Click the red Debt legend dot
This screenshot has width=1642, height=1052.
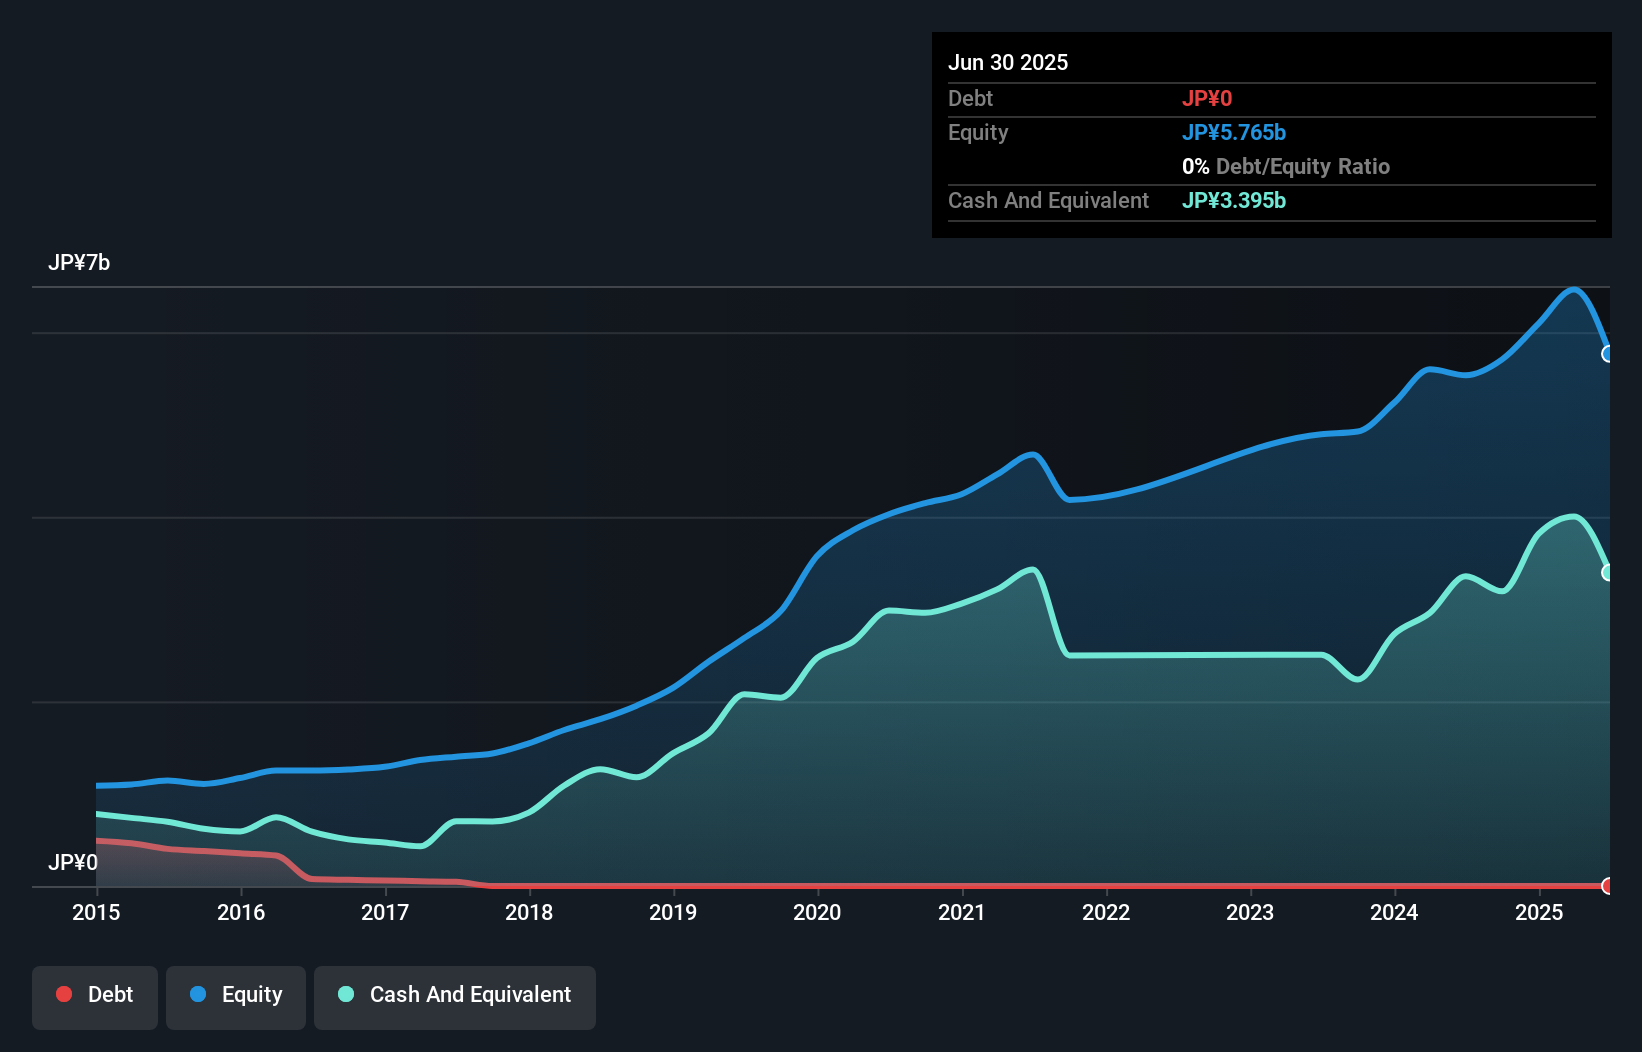(63, 993)
